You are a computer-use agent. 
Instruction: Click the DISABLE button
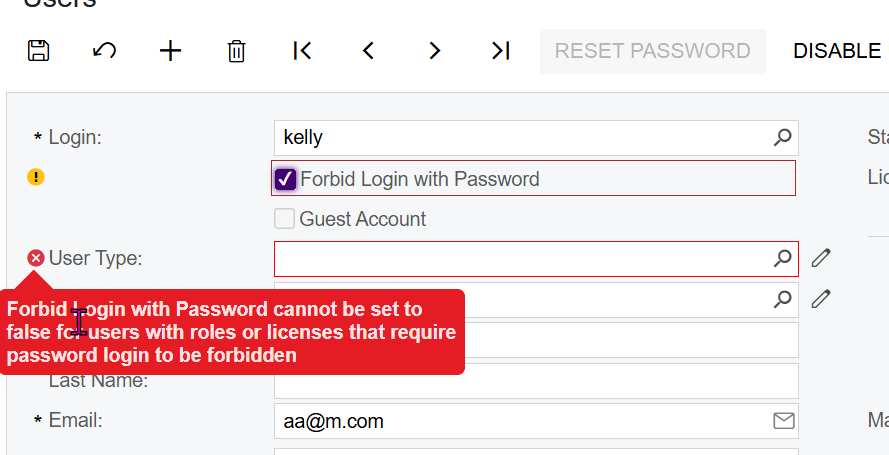pyautogui.click(x=837, y=51)
